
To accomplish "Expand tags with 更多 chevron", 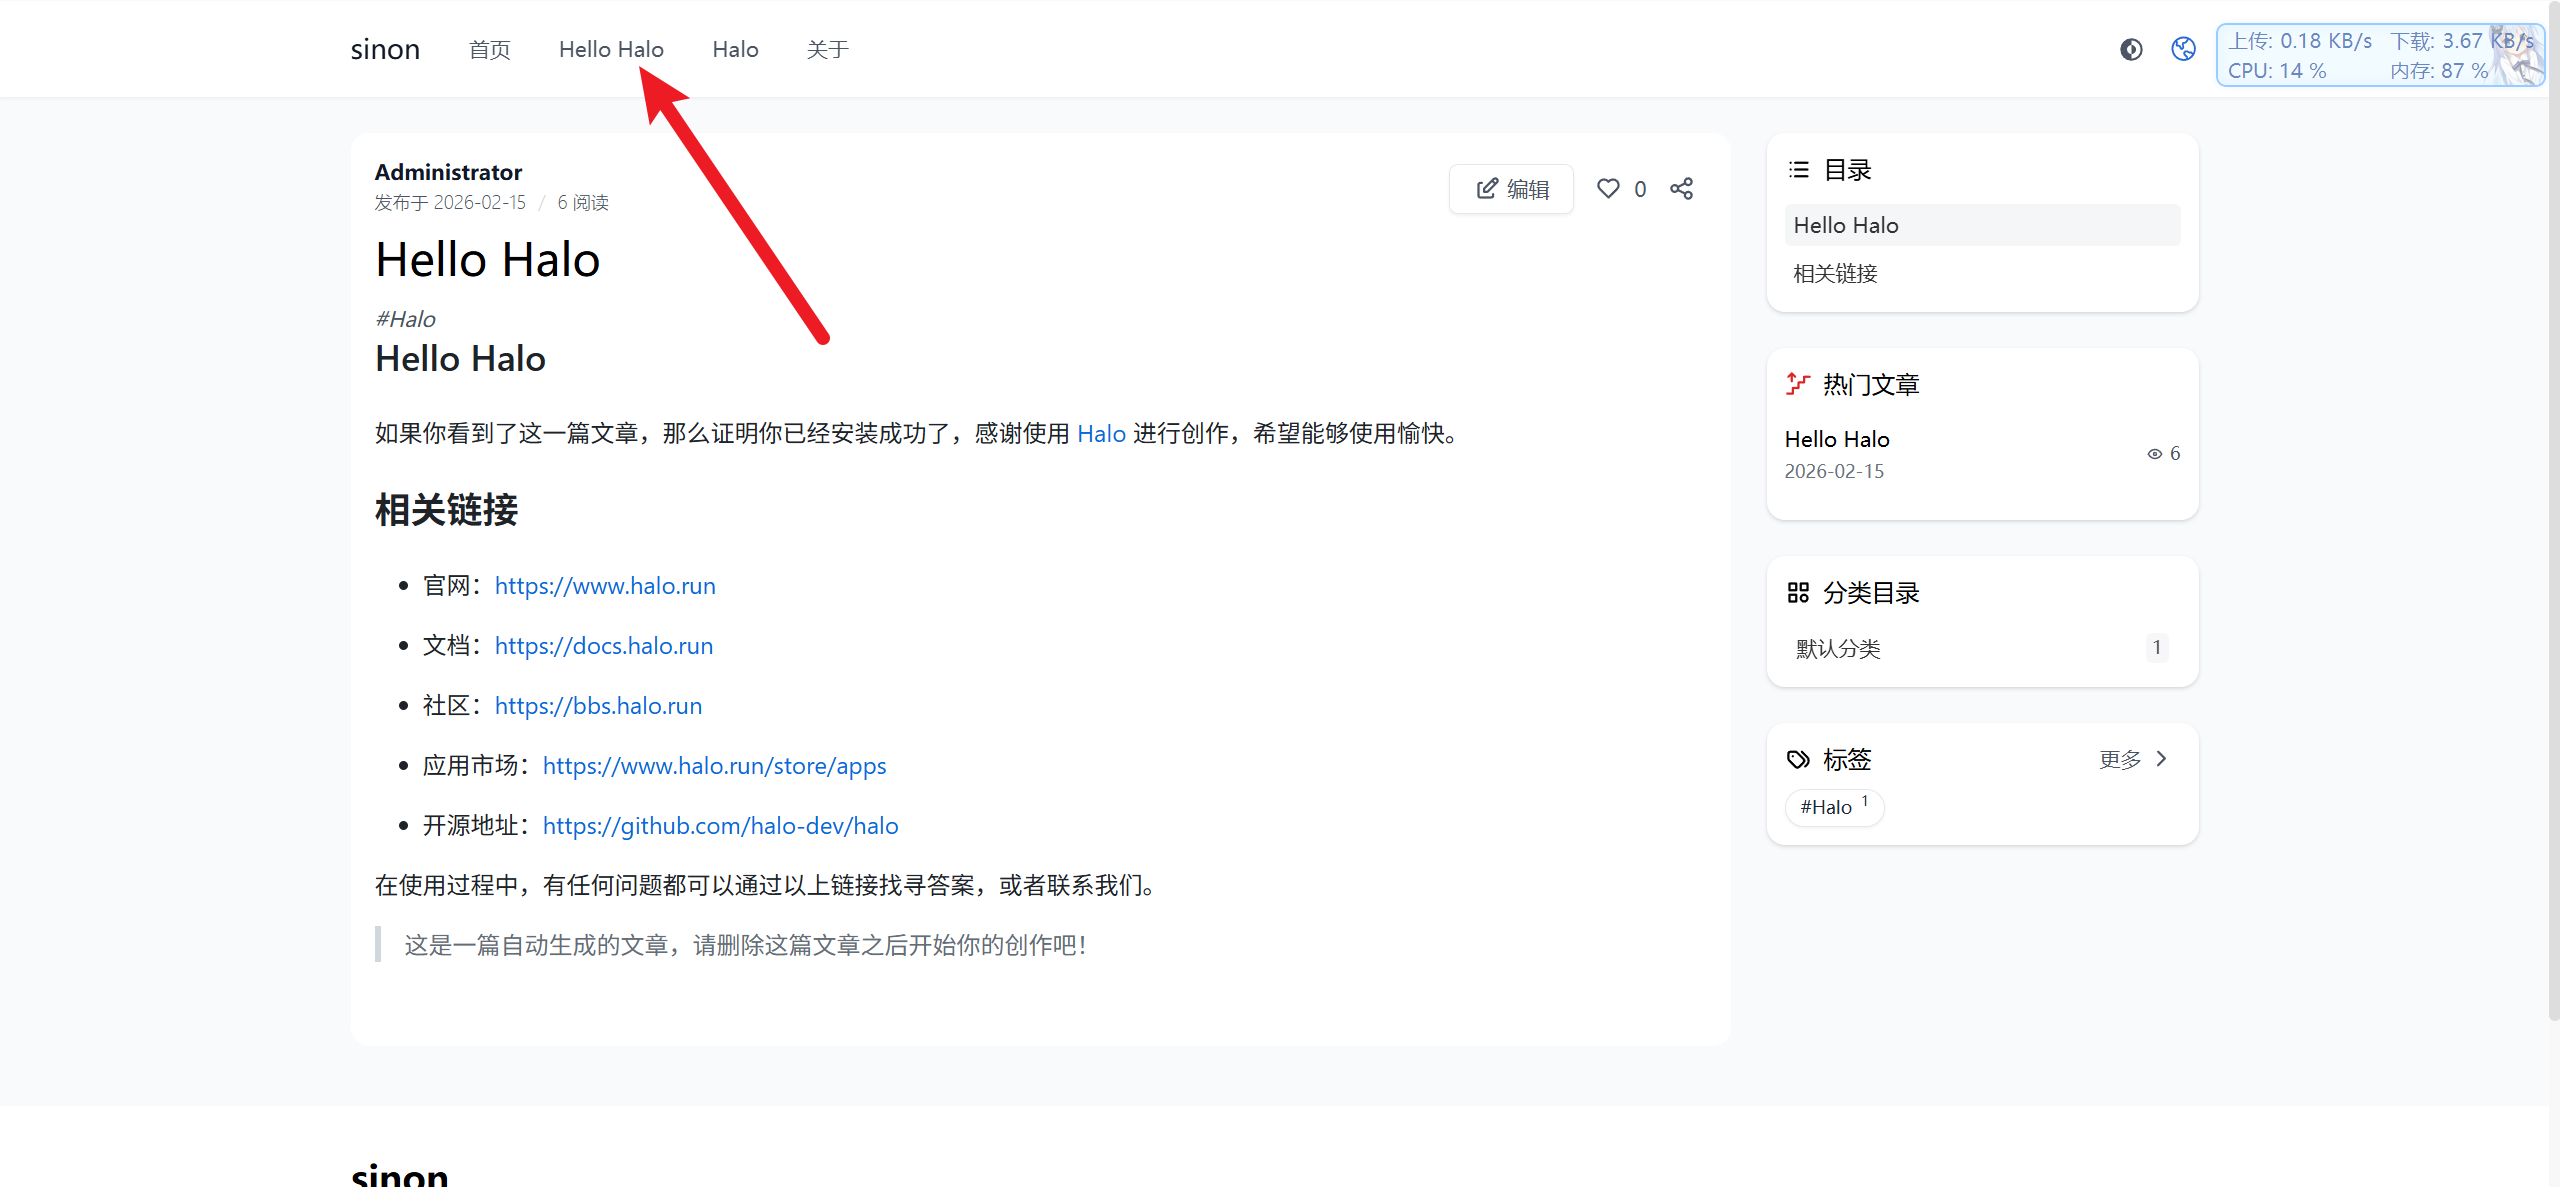I will point(2161,759).
